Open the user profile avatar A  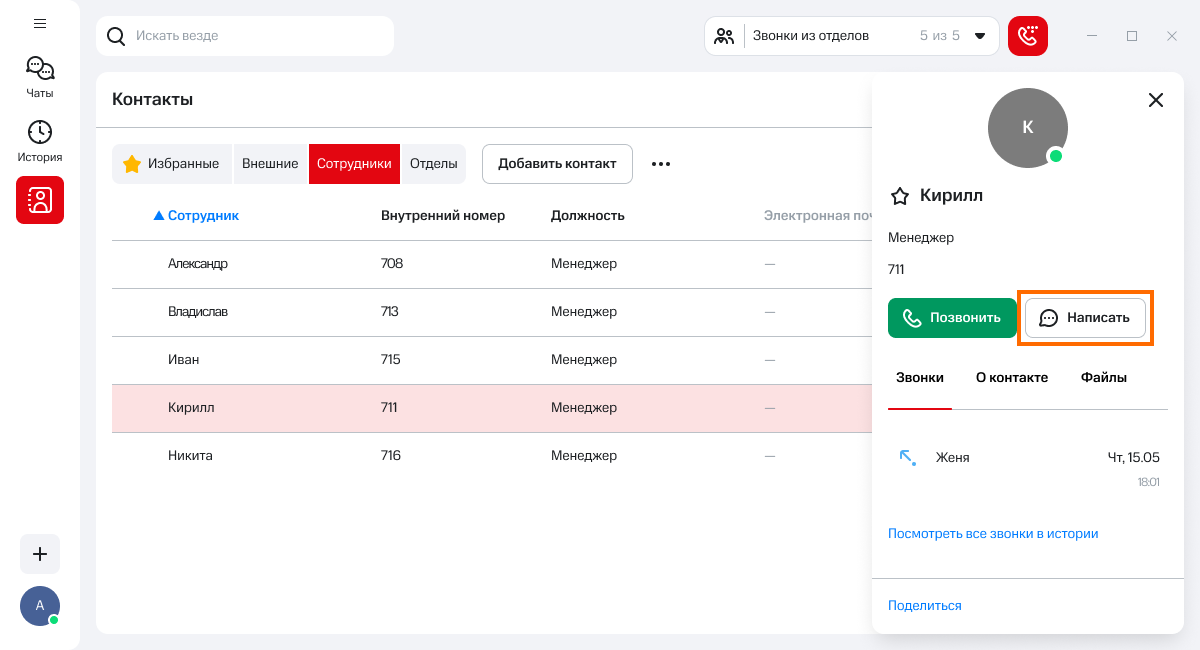click(x=40, y=605)
